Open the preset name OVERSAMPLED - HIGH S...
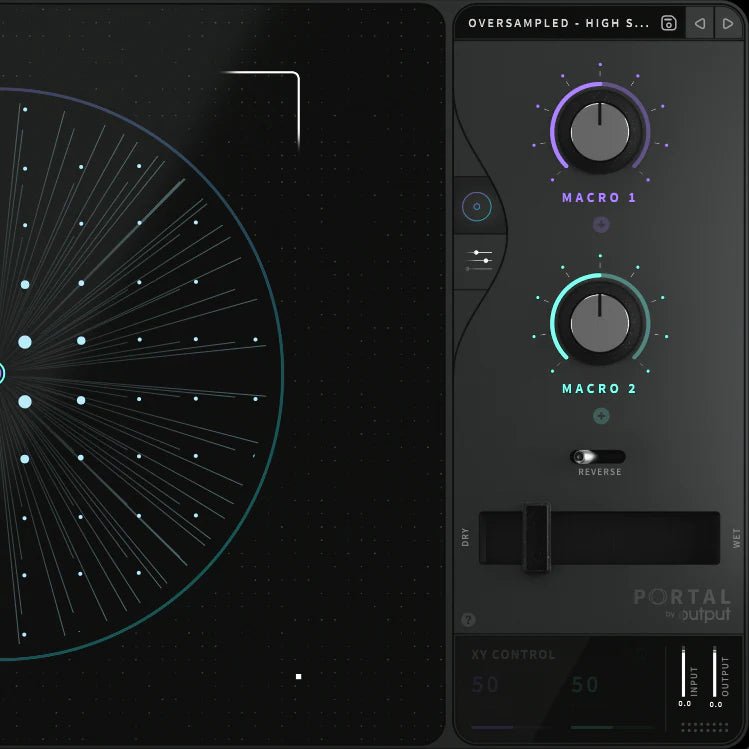 tap(558, 23)
